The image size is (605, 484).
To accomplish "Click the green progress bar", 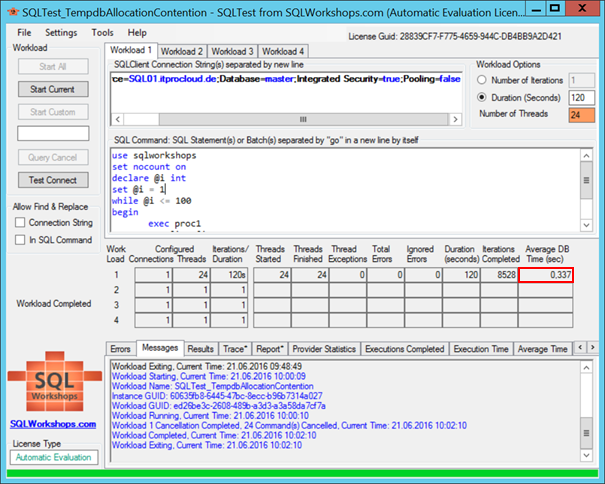I will [302, 473].
